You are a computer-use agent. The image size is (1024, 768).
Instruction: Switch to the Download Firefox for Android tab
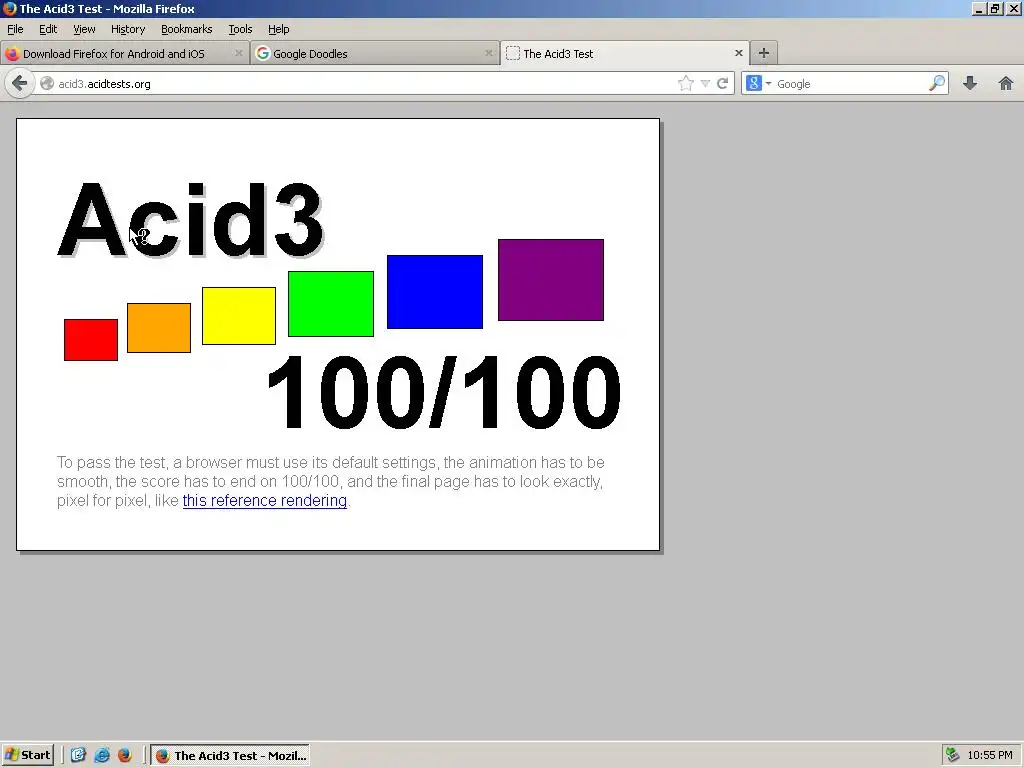click(x=124, y=54)
